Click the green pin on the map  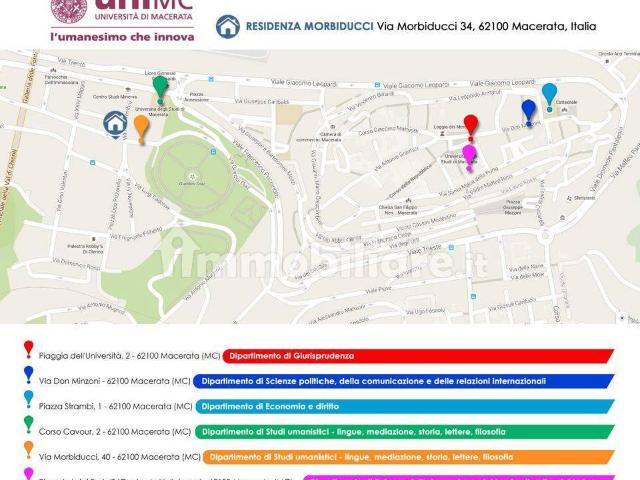[160, 89]
